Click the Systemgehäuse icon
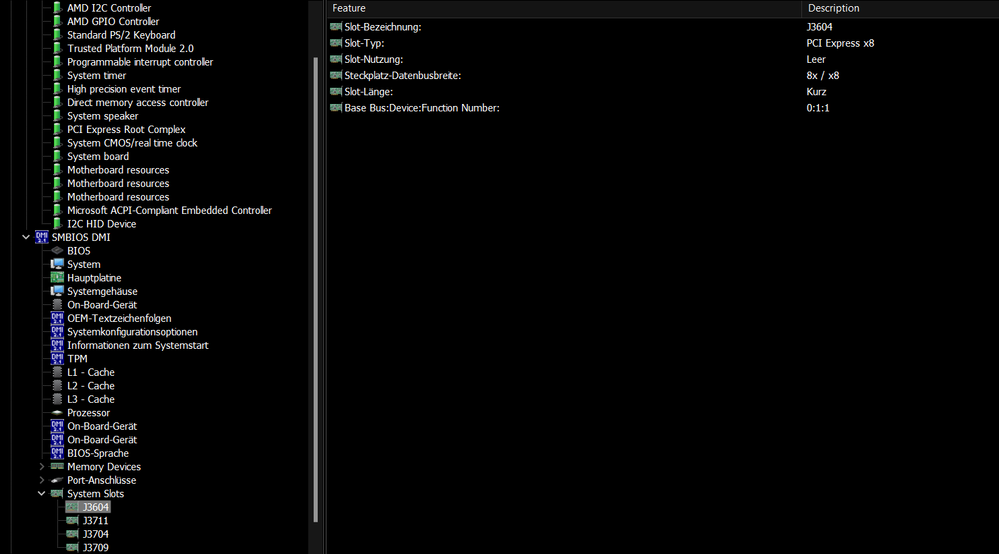 click(x=57, y=291)
